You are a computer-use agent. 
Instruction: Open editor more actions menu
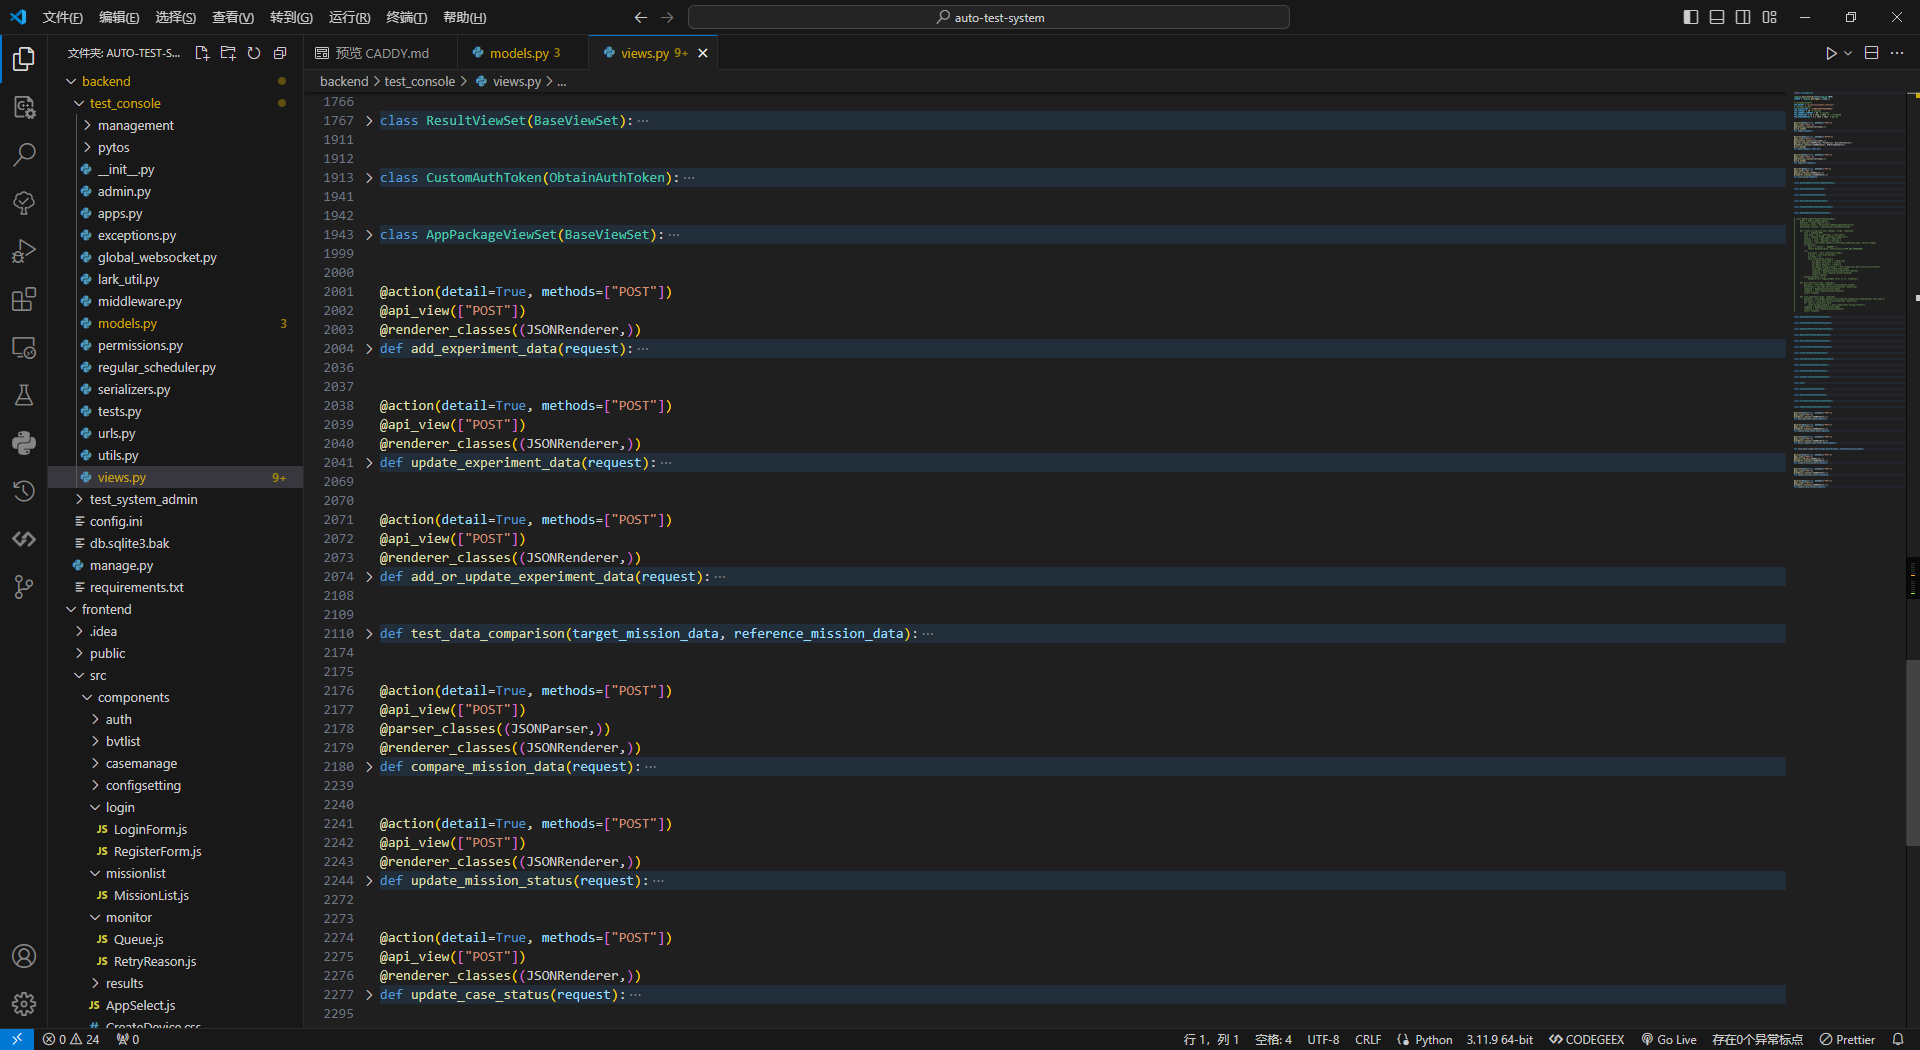tap(1897, 53)
